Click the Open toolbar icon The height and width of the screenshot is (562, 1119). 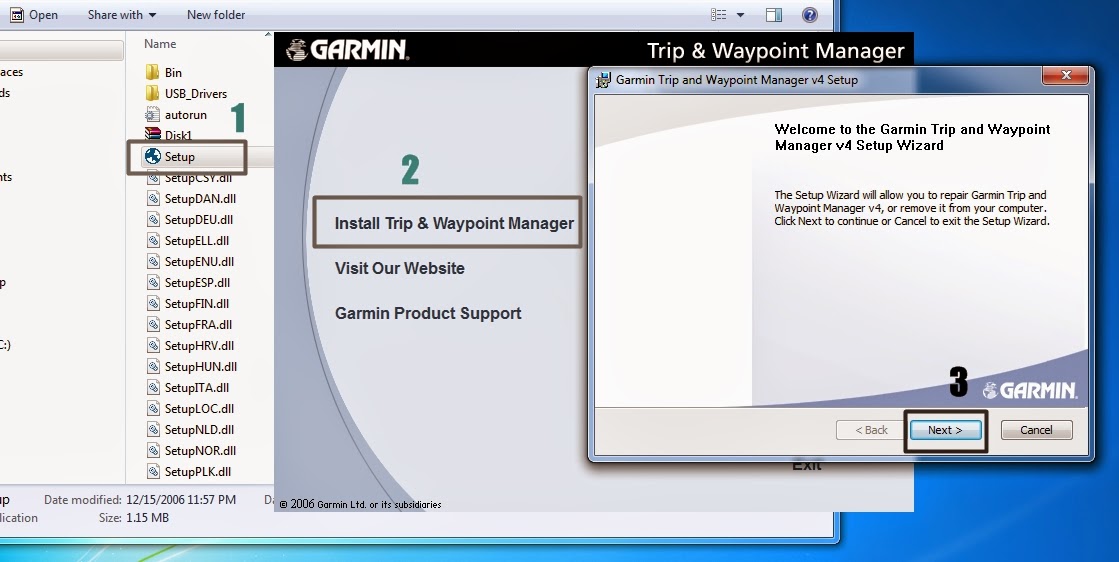pyautogui.click(x=17, y=14)
